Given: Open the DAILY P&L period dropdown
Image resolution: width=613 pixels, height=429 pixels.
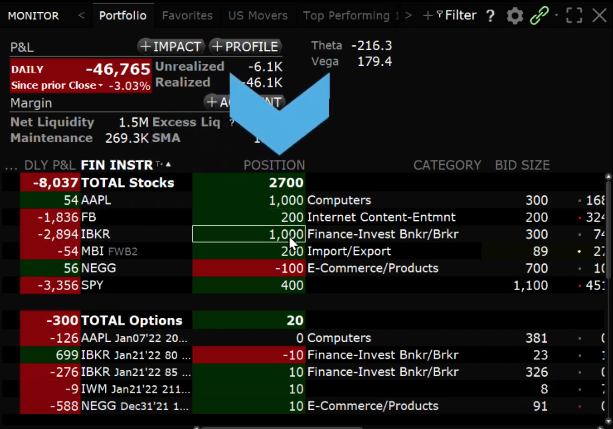Looking at the screenshot, I should pyautogui.click(x=36, y=69).
